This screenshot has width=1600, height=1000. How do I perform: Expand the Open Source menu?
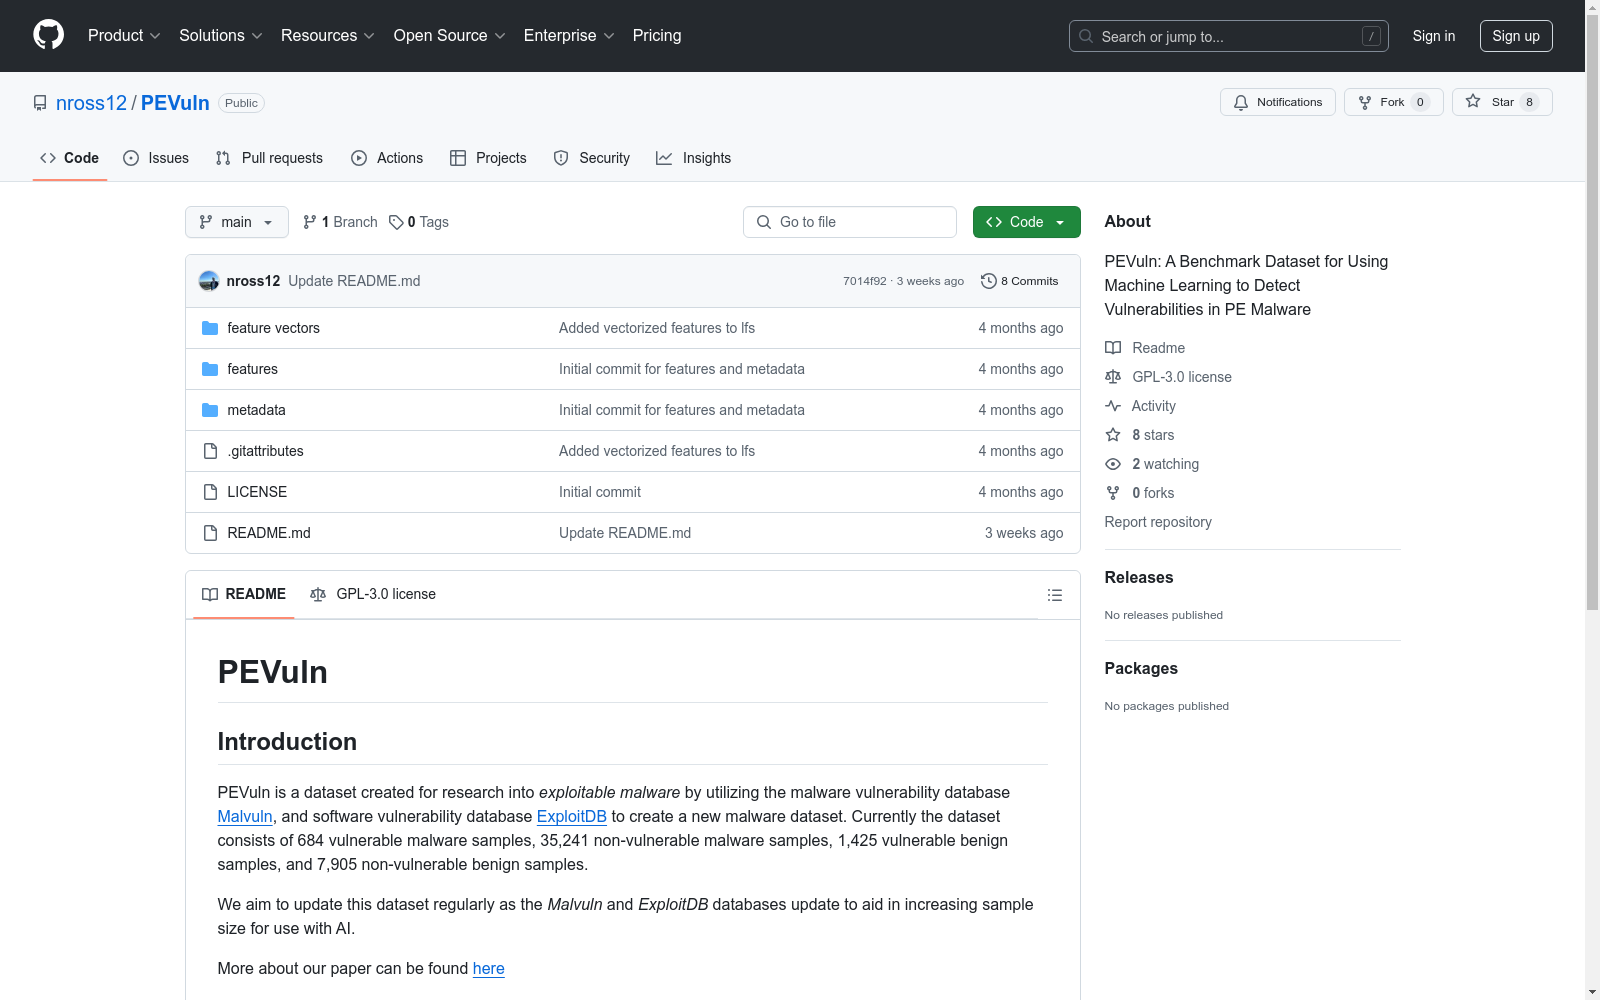(x=450, y=35)
